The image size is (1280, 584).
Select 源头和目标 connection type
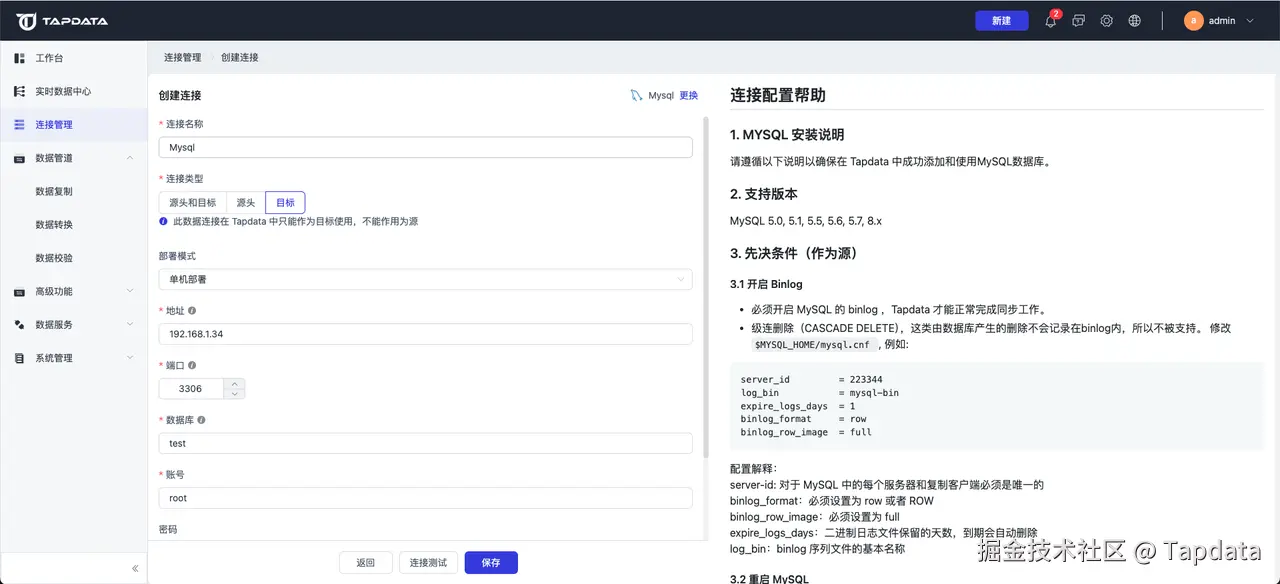click(192, 202)
